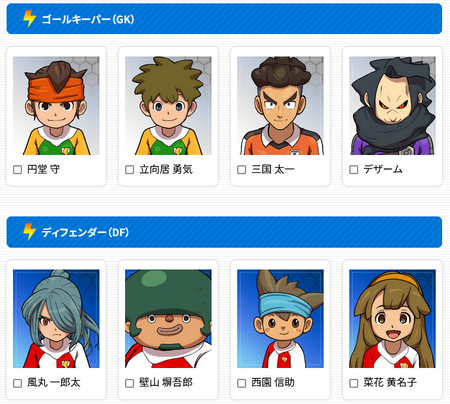Click 西園 信助's blue headband portrait

click(280, 319)
